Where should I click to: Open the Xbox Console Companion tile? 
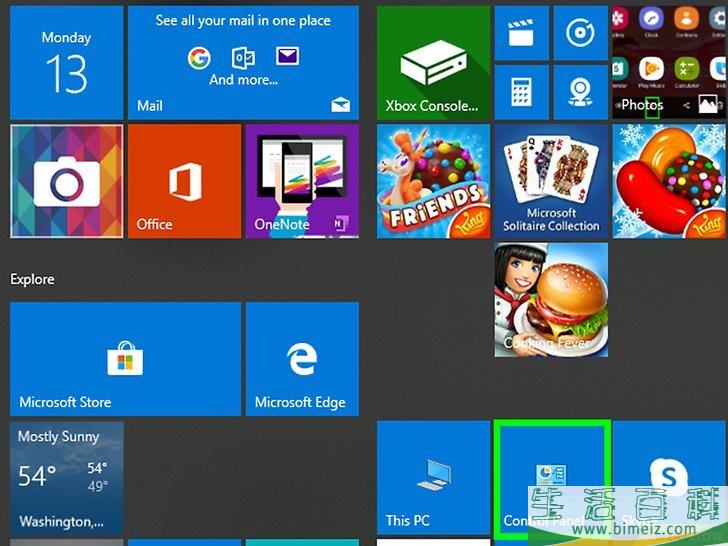[x=433, y=62]
